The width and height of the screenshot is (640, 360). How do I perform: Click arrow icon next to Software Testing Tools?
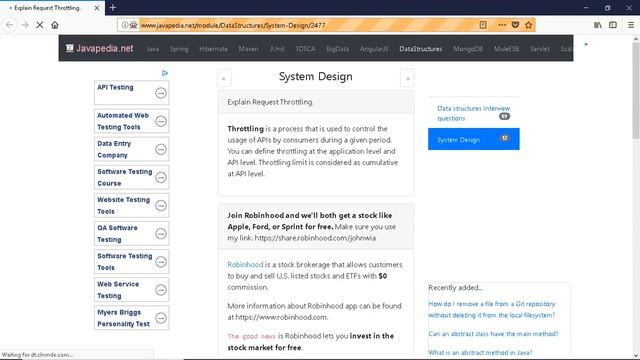[x=161, y=262]
